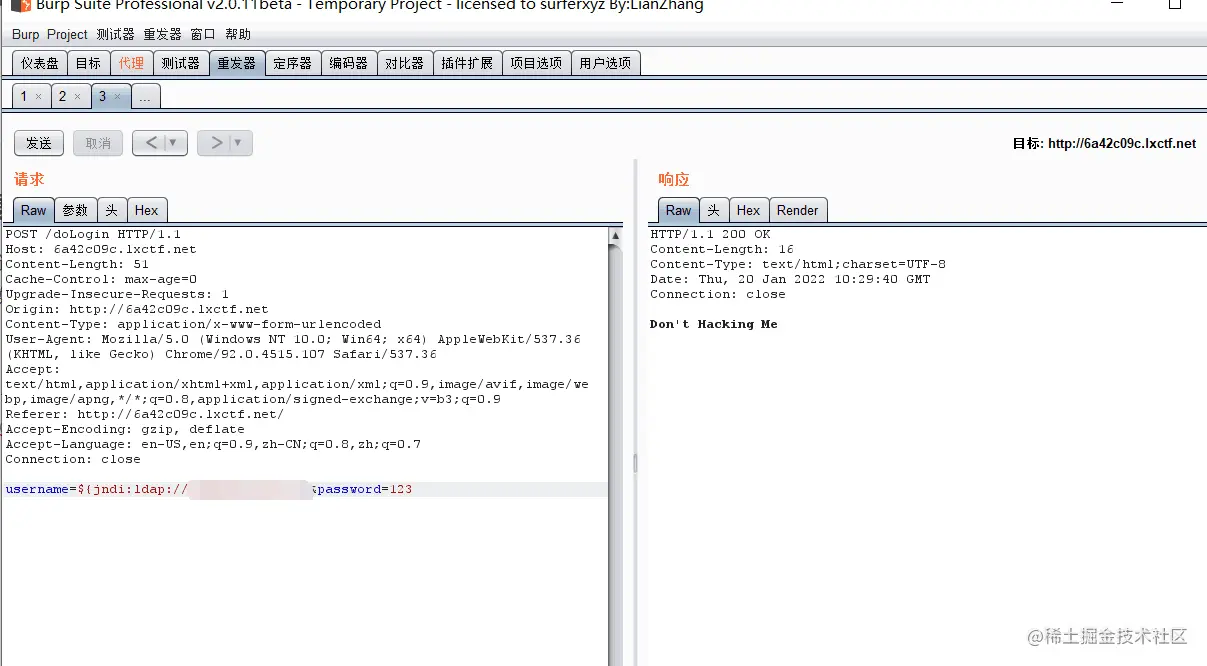Select the 重发器 tool tab
This screenshot has width=1207, height=666.
[236, 63]
